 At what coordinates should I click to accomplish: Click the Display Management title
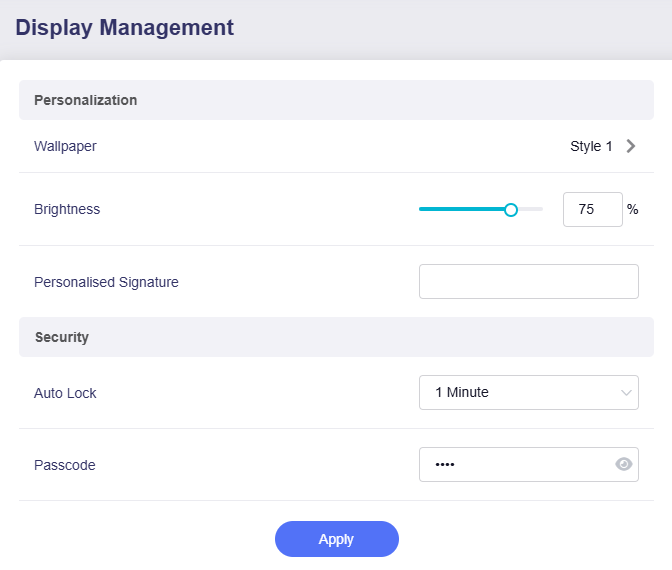(125, 28)
